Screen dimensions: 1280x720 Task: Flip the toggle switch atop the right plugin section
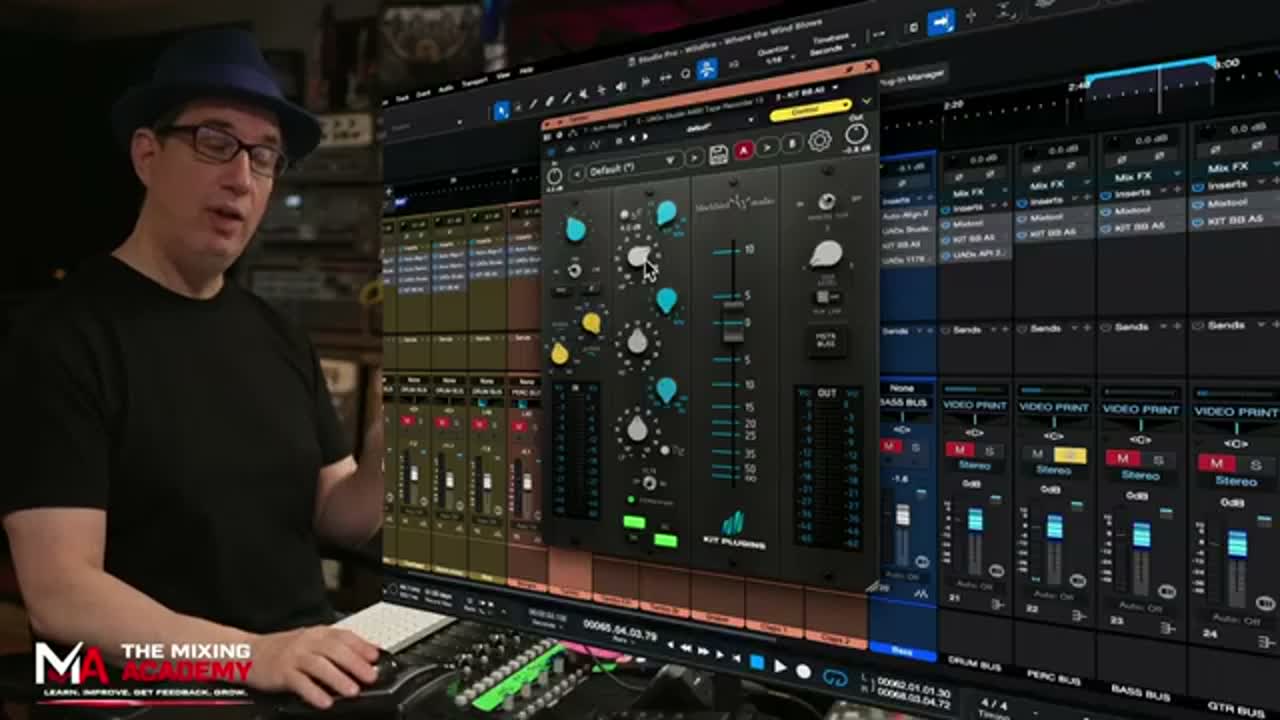tap(827, 202)
